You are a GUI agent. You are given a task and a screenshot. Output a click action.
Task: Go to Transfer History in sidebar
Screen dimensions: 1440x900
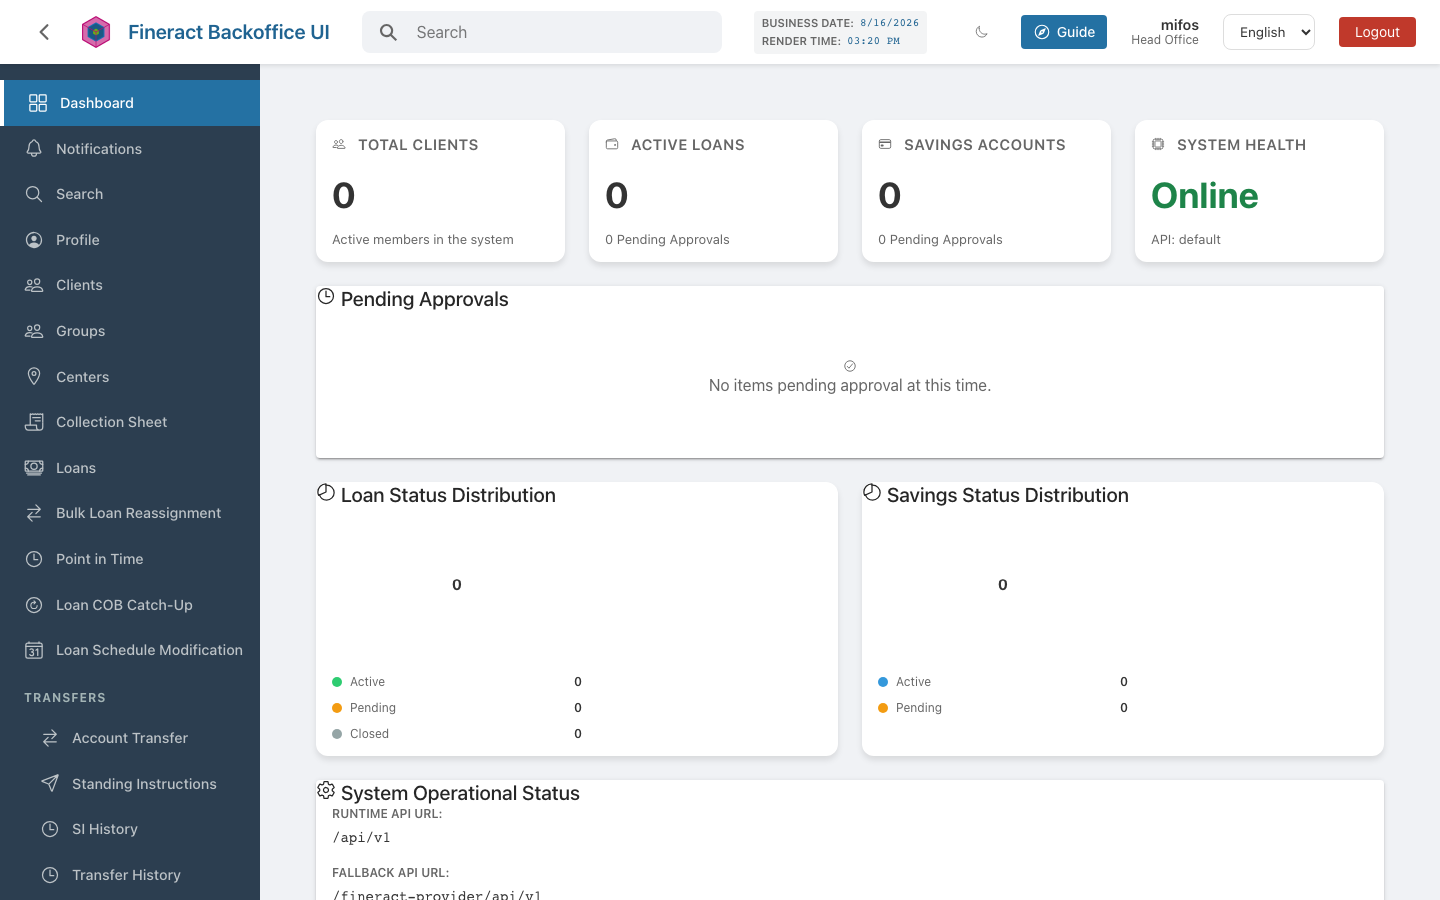pyautogui.click(x=130, y=875)
